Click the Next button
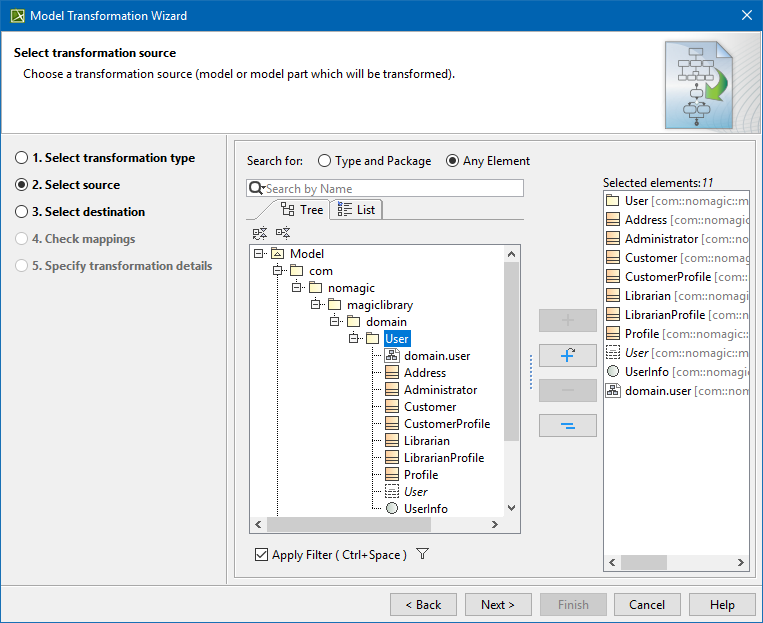 click(497, 605)
